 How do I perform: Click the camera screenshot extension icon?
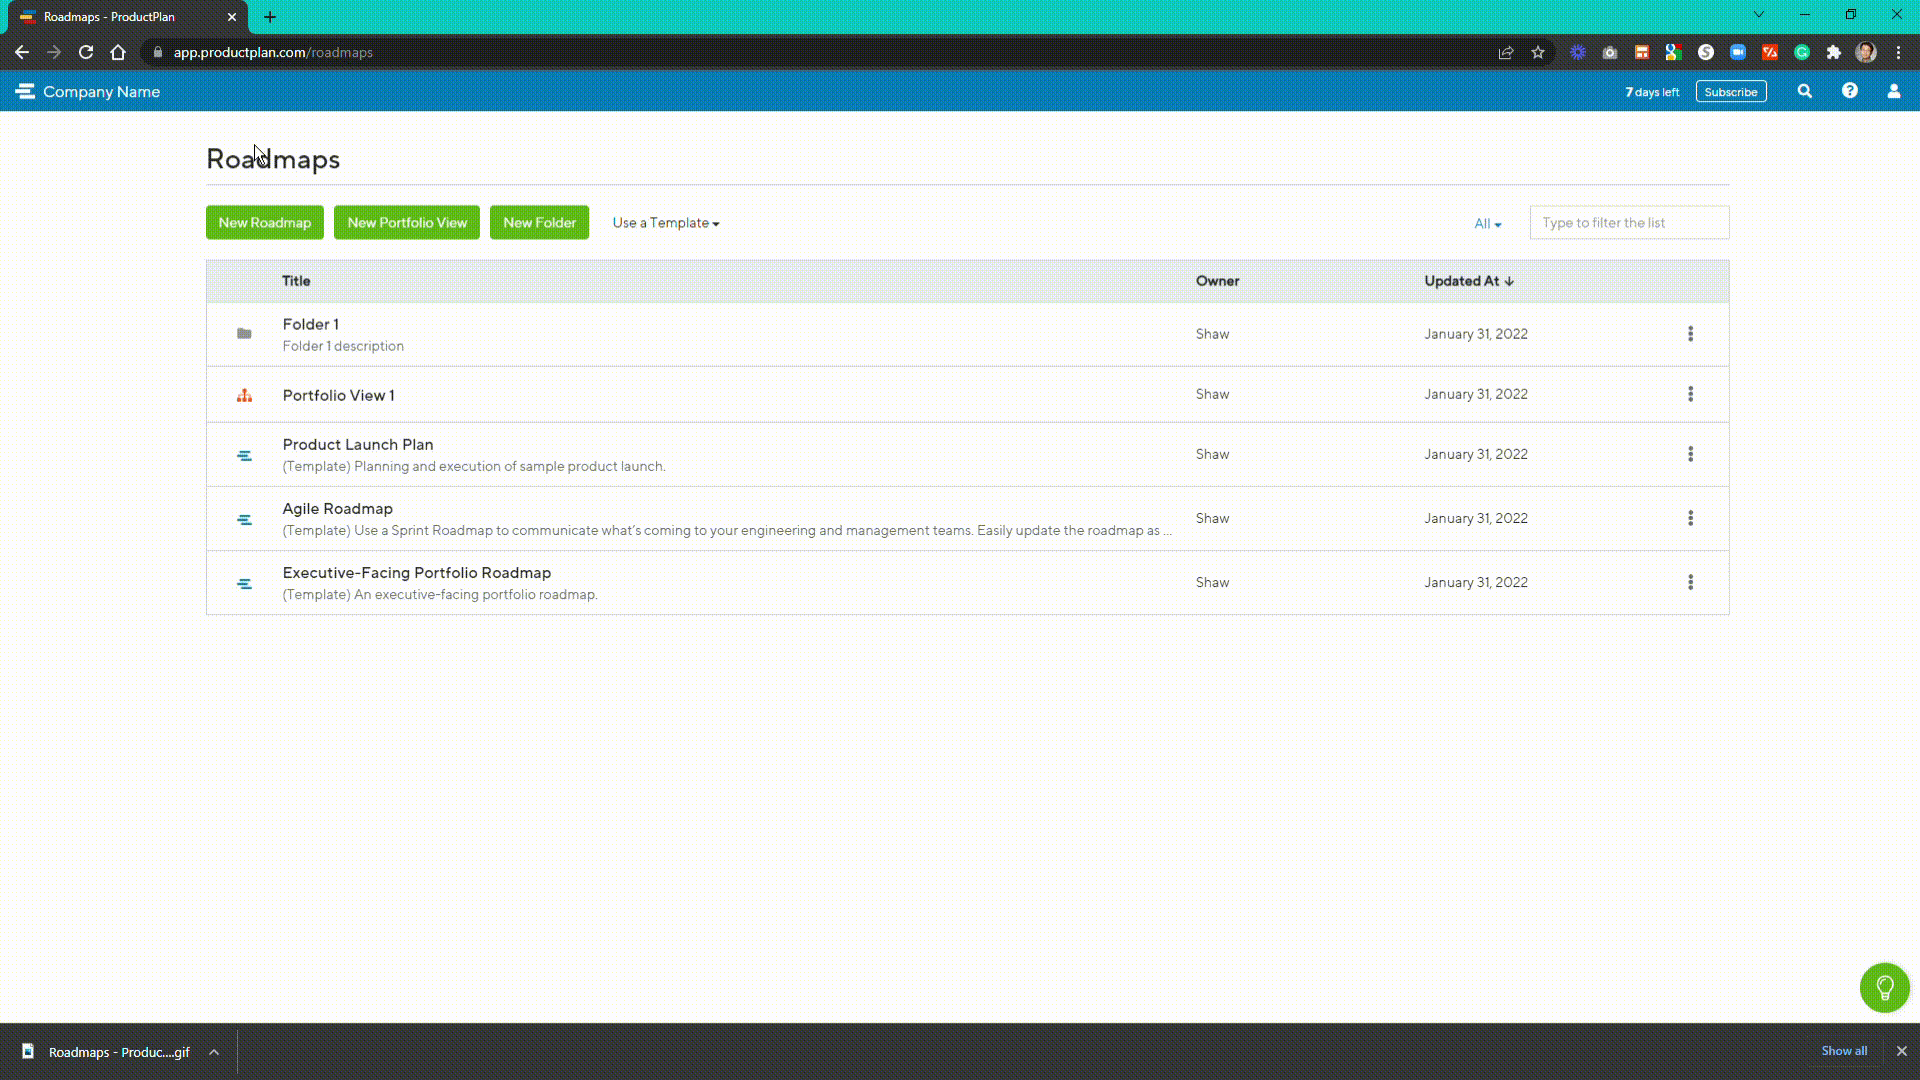pyautogui.click(x=1610, y=52)
